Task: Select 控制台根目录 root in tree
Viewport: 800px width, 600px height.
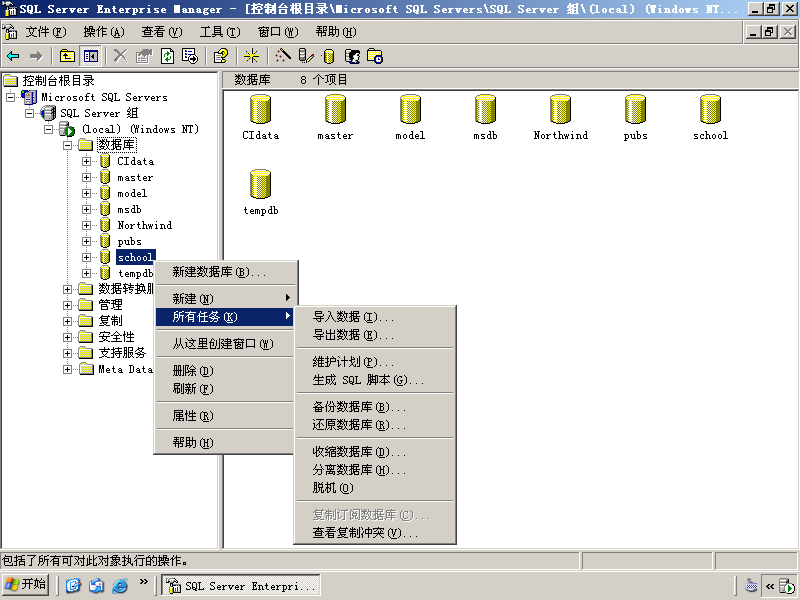Action: click(x=58, y=81)
